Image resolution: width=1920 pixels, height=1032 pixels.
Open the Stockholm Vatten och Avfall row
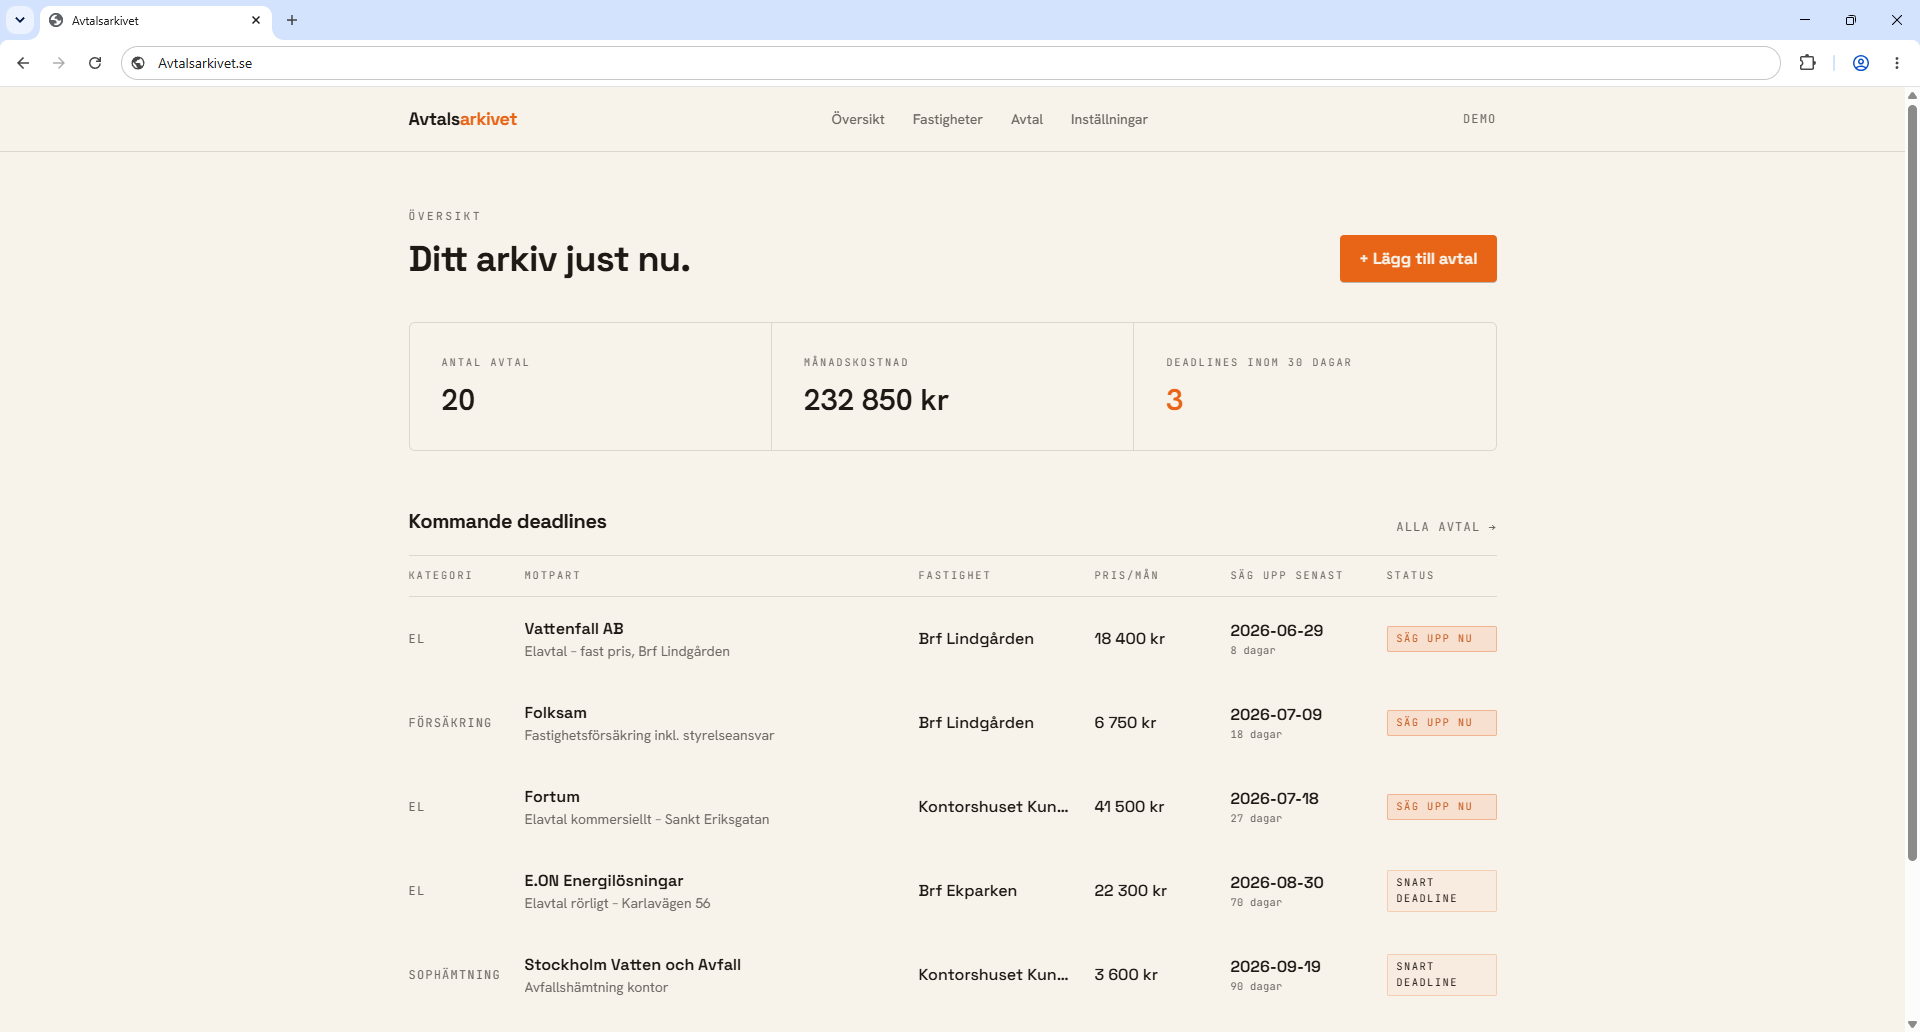952,975
